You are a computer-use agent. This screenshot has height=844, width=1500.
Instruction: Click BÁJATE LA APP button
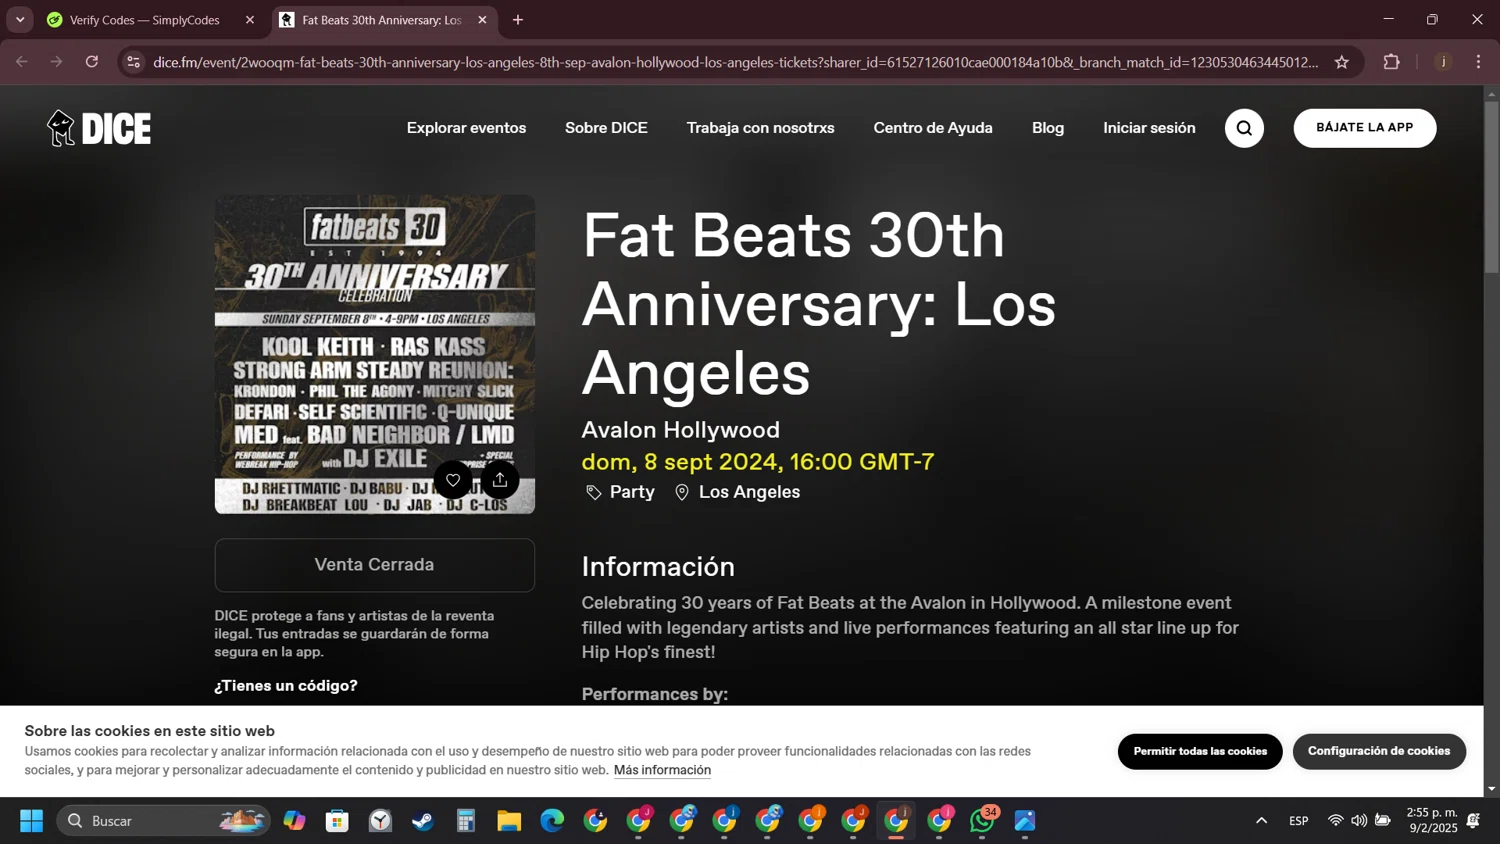(1365, 128)
